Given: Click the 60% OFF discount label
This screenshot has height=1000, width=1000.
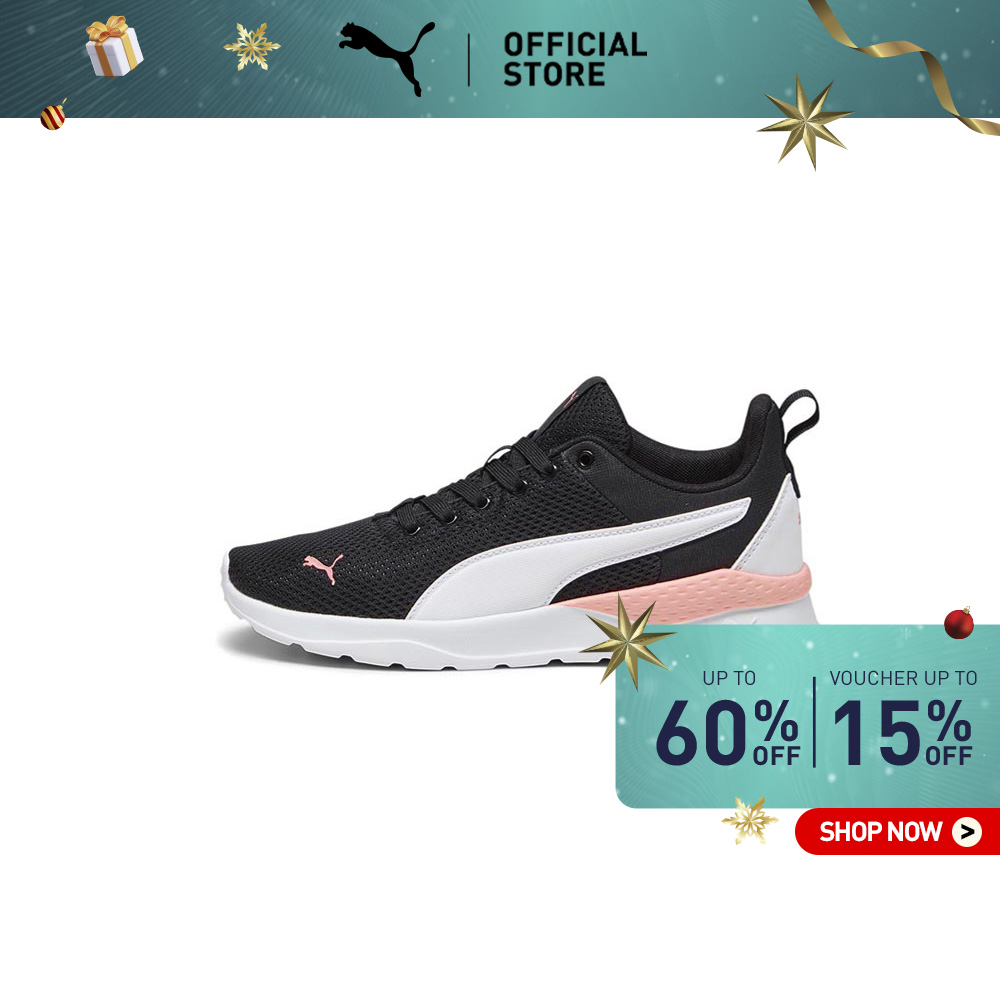Looking at the screenshot, I should pos(727,721).
